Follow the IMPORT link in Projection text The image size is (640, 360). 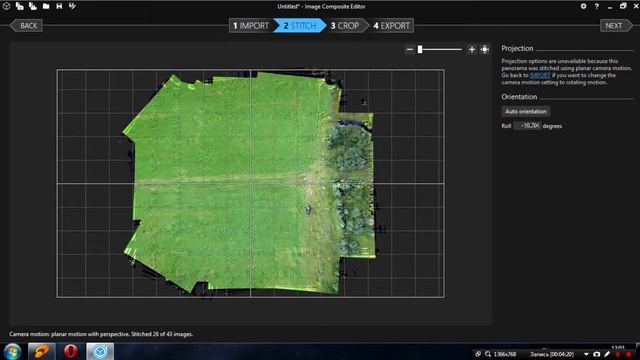point(540,76)
